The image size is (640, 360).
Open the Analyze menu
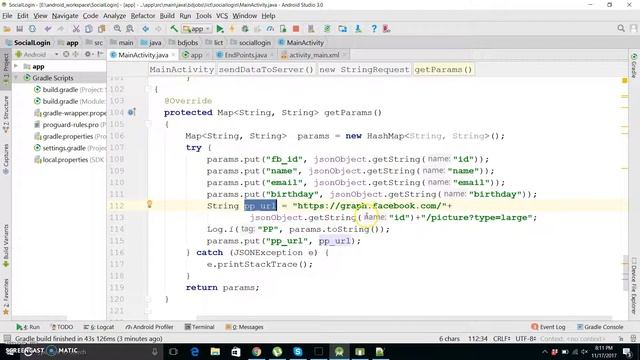tap(114, 16)
